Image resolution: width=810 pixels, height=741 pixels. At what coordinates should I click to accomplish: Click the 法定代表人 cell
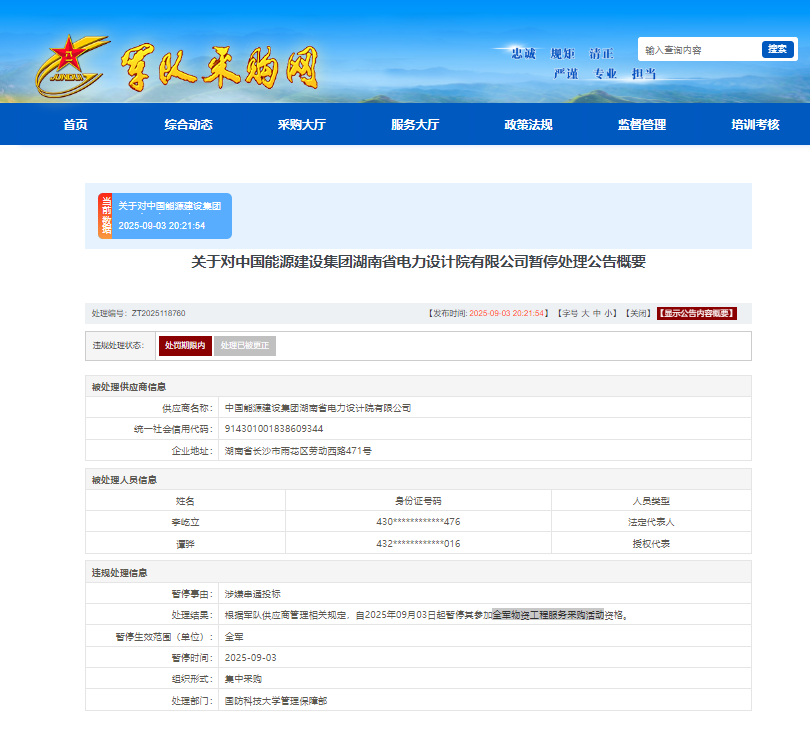click(651, 522)
